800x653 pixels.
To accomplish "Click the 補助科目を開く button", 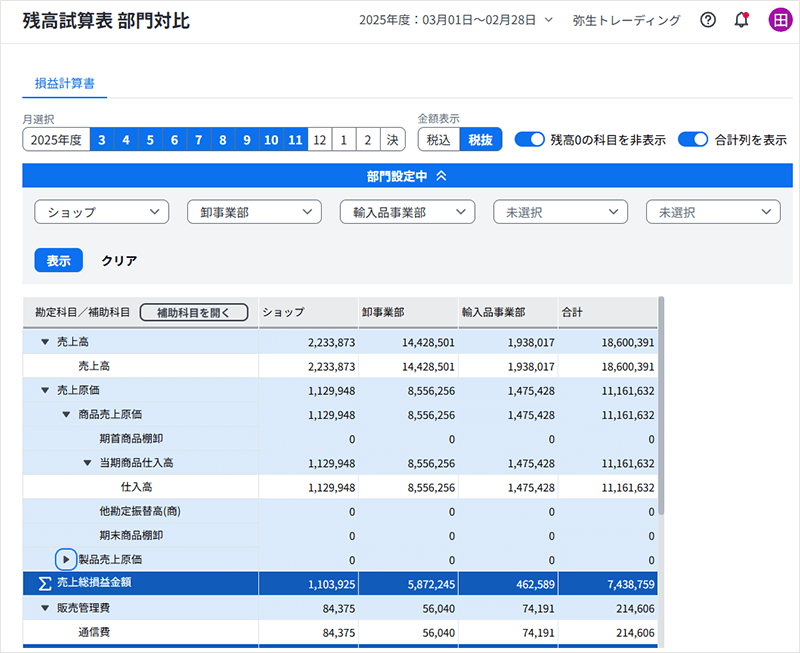I will [193, 312].
